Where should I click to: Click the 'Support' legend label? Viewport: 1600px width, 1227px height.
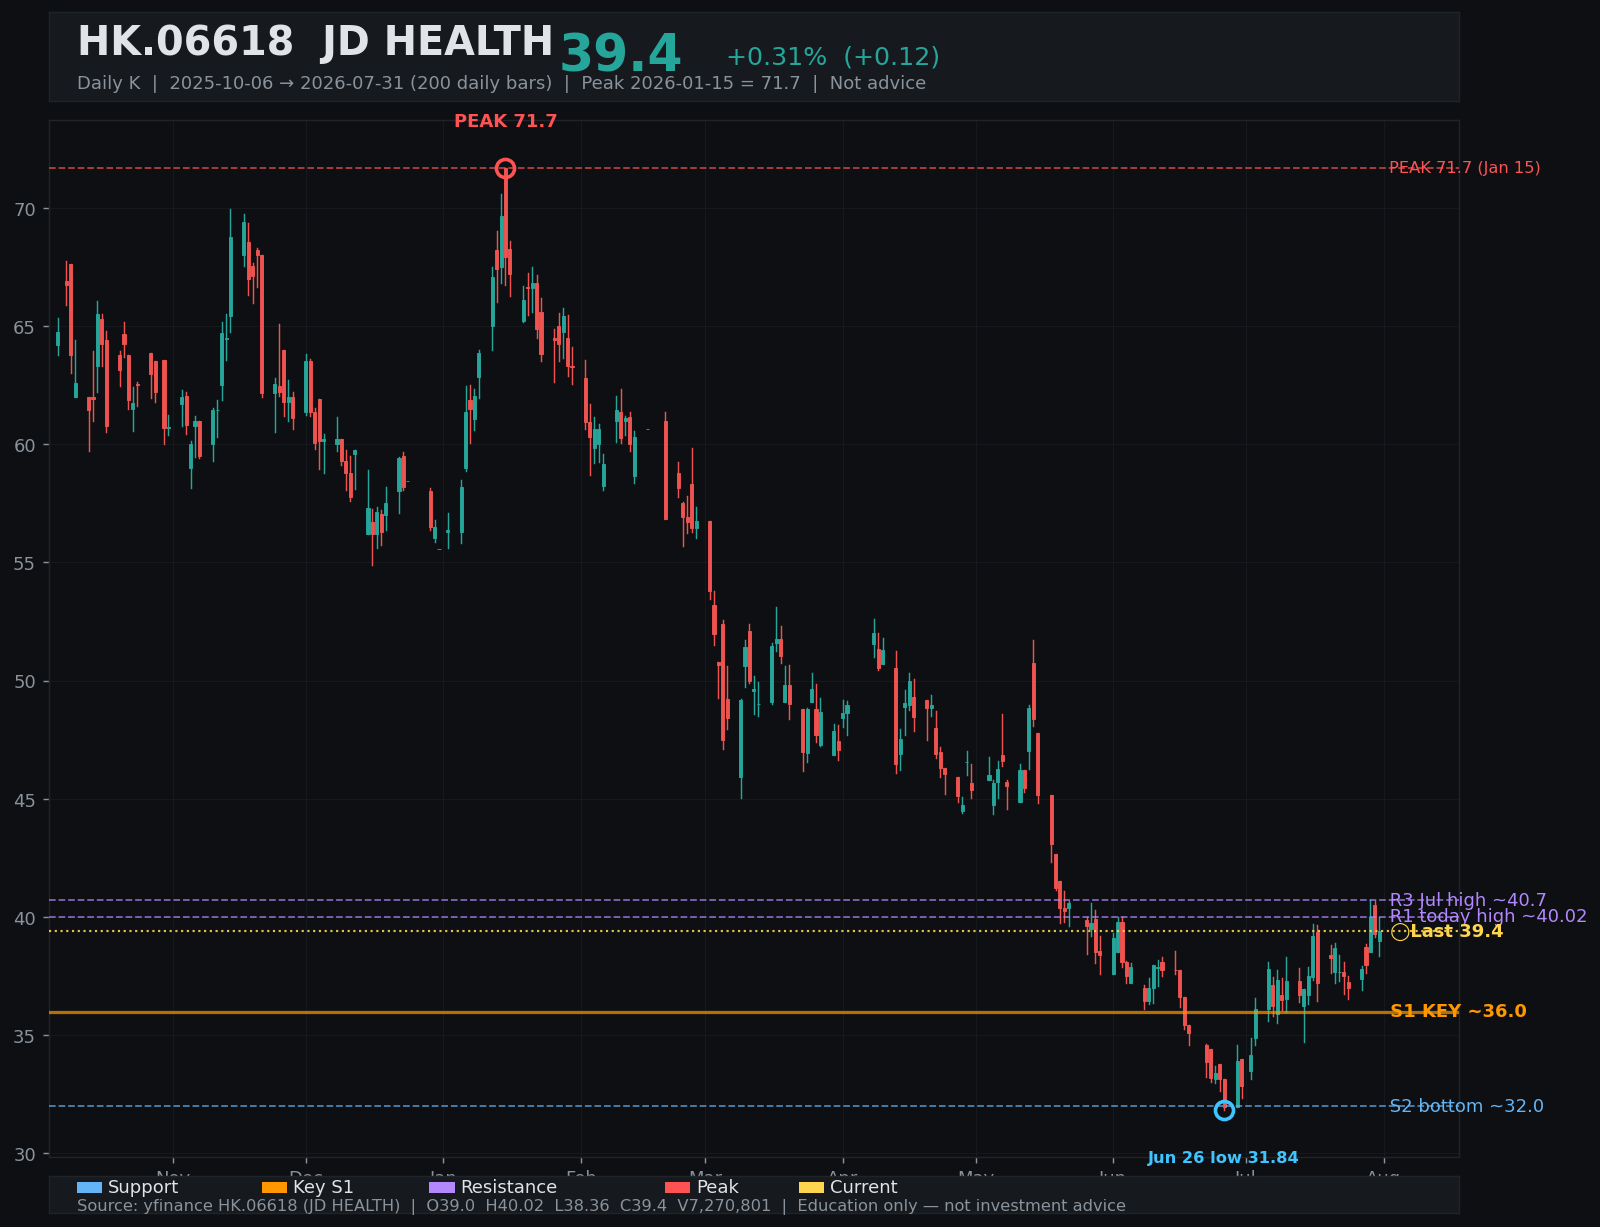pos(143,1187)
